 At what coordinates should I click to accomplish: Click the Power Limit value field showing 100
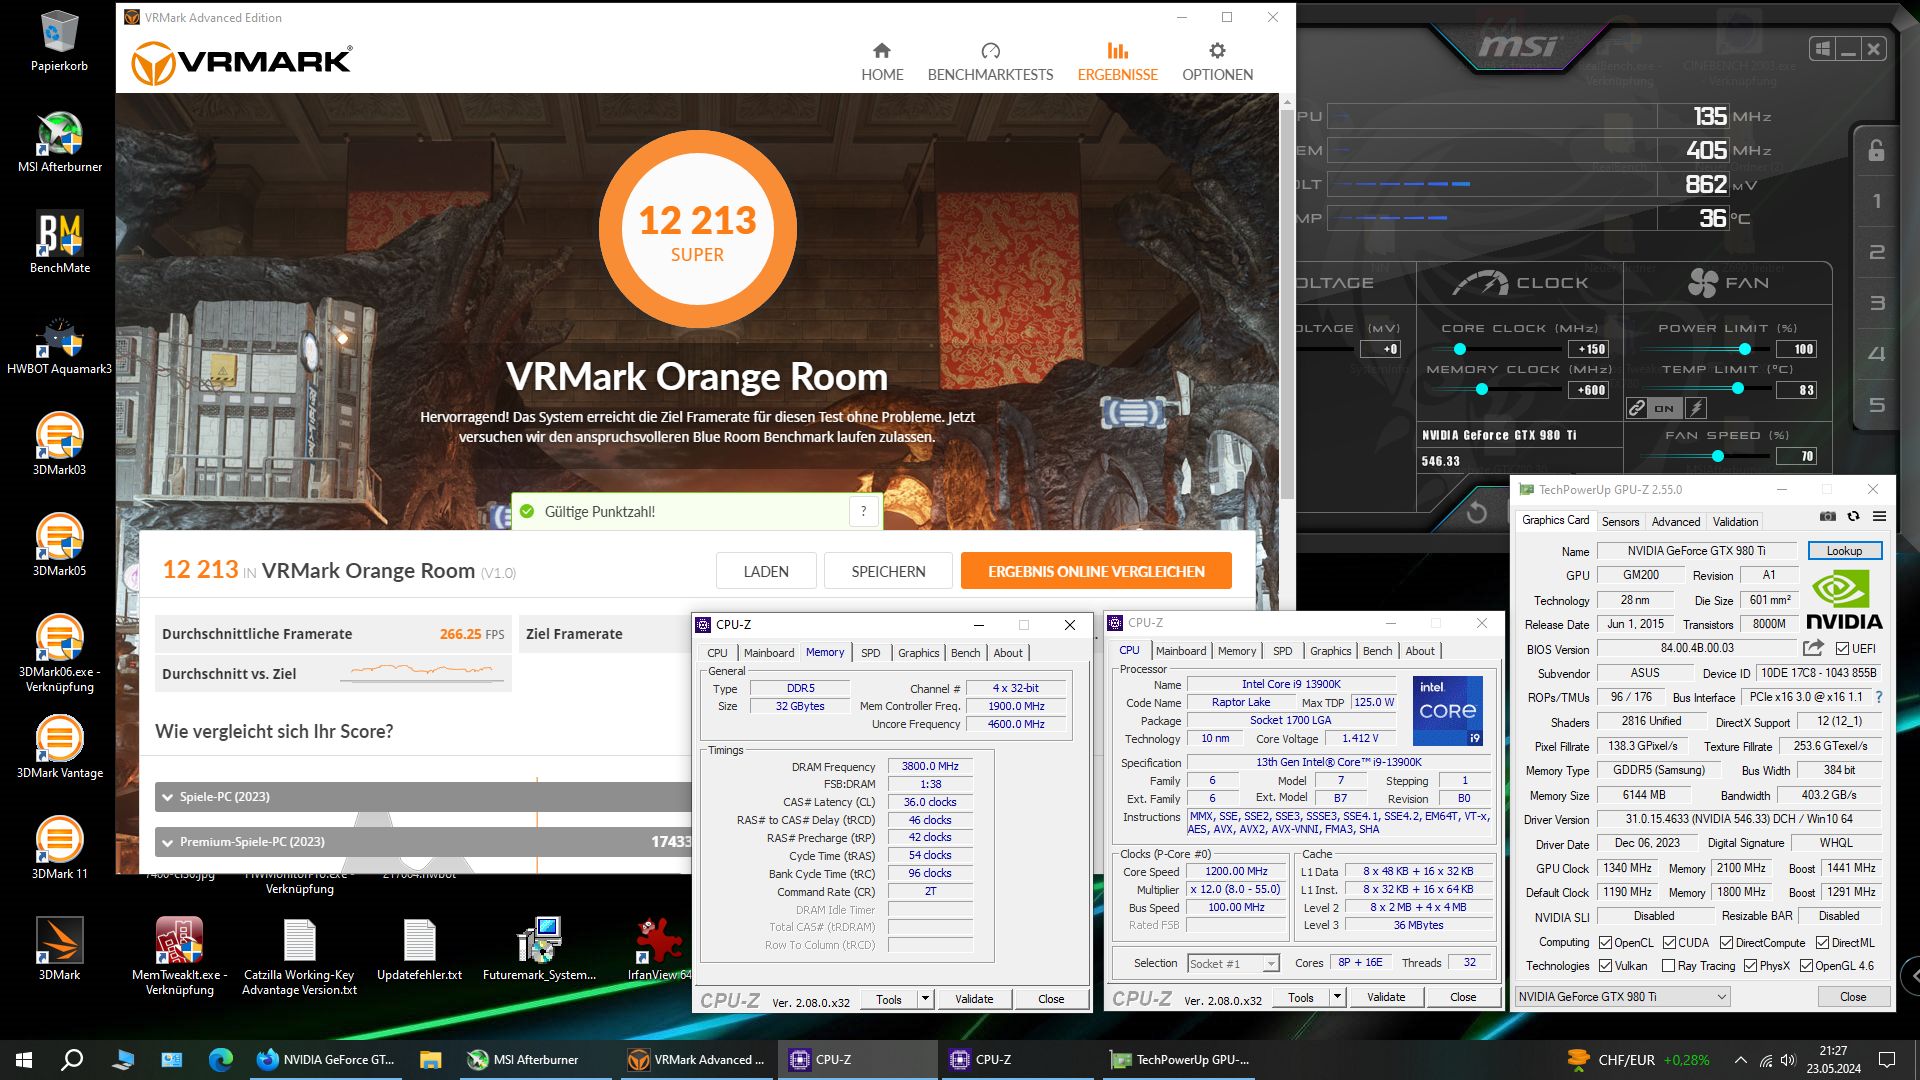(1796, 349)
